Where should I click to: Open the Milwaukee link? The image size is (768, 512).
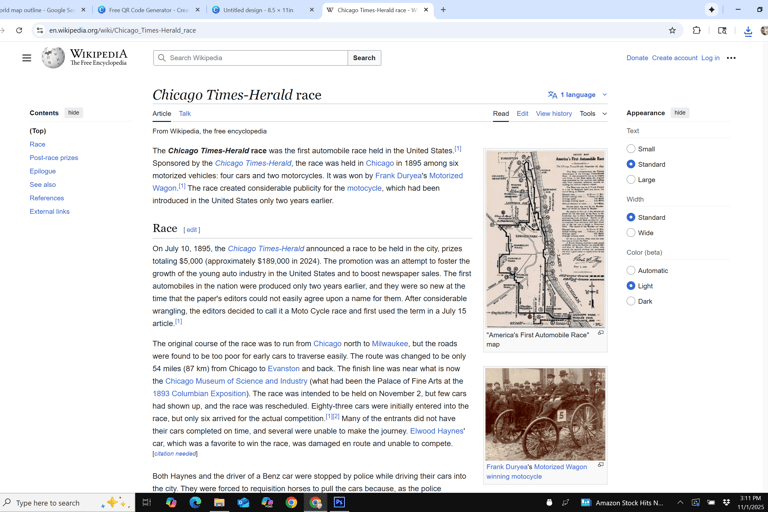[x=389, y=343]
